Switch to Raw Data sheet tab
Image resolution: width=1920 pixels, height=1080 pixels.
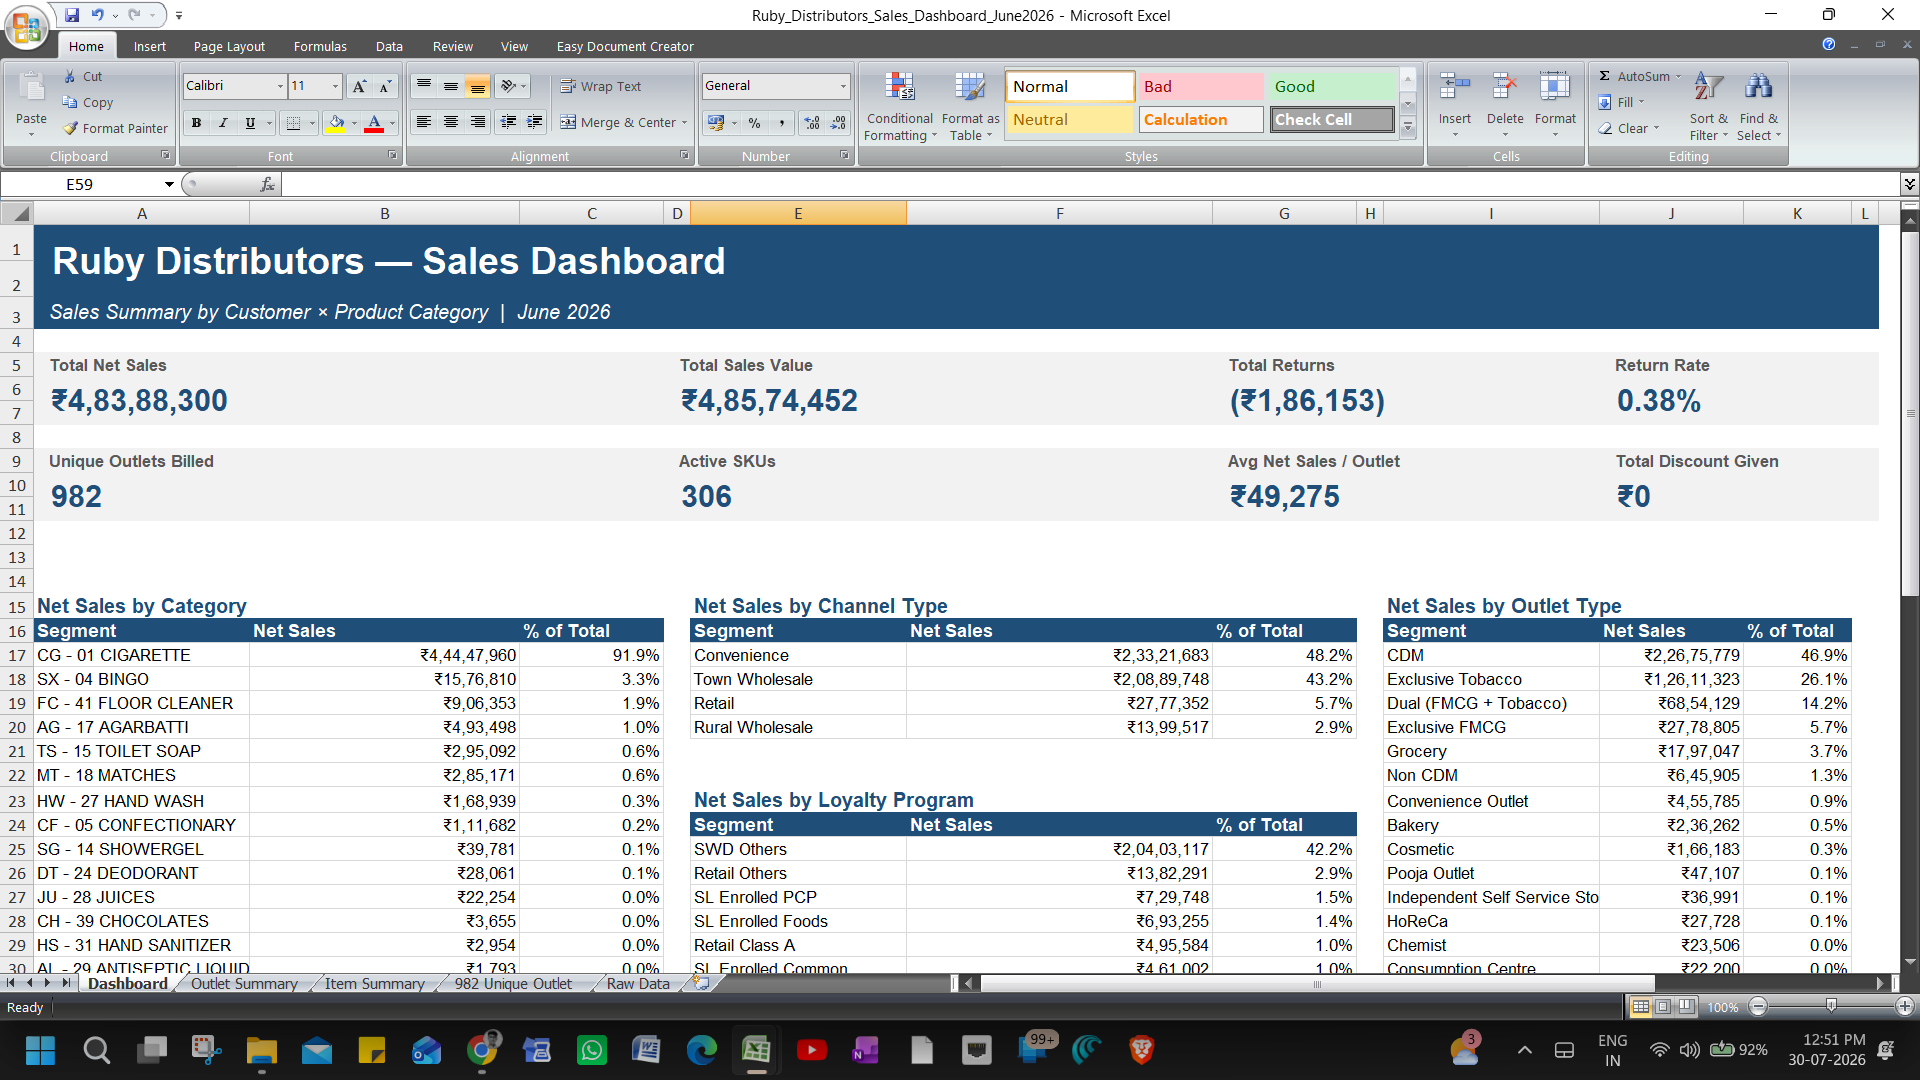(638, 984)
